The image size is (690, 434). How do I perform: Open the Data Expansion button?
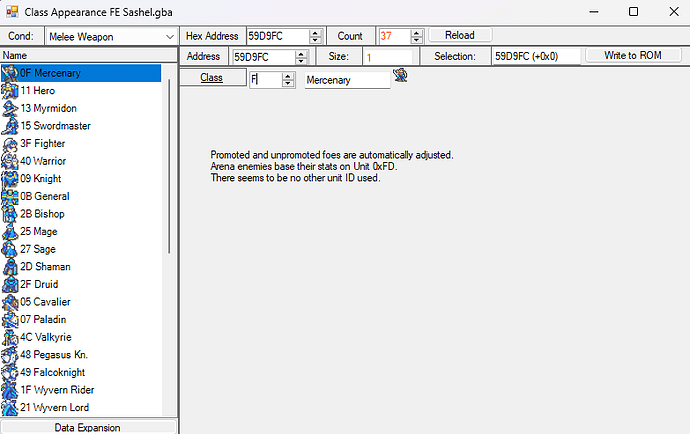[x=88, y=427]
